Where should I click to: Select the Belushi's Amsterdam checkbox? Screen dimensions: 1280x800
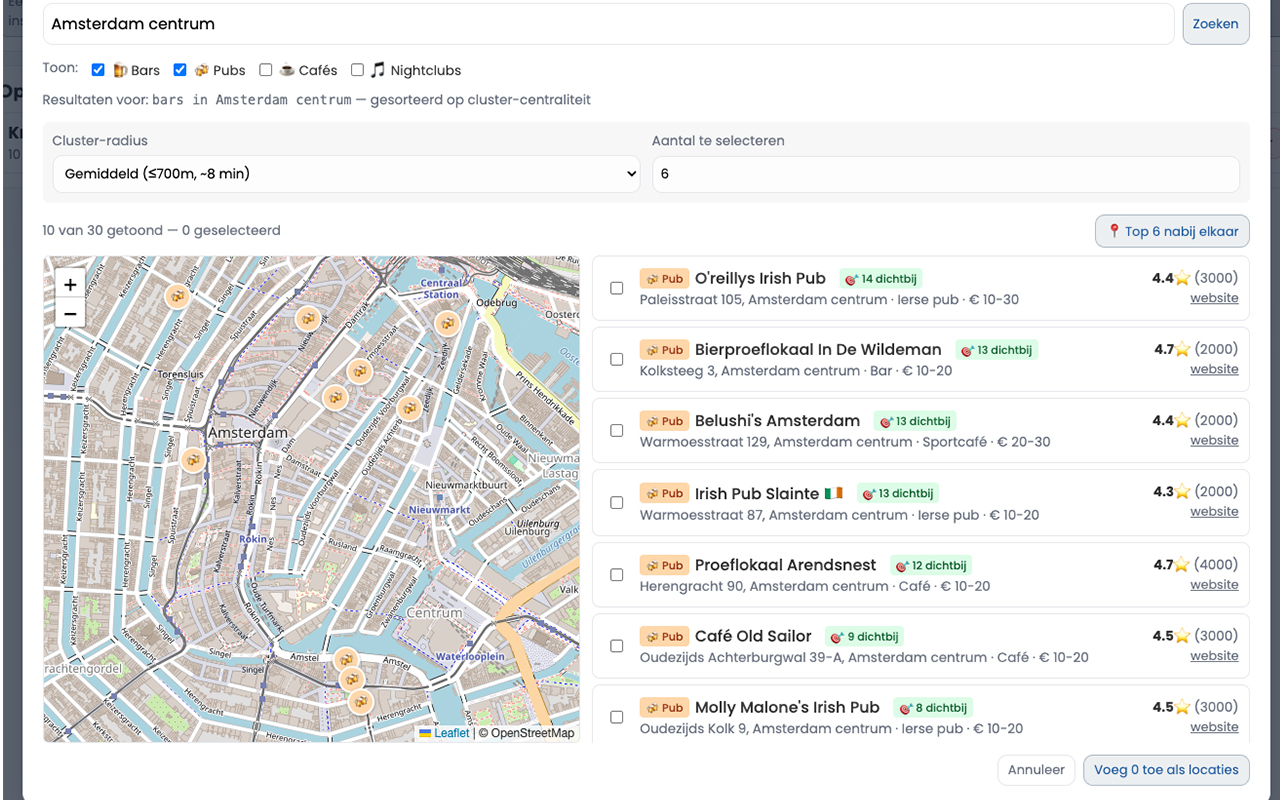[617, 430]
